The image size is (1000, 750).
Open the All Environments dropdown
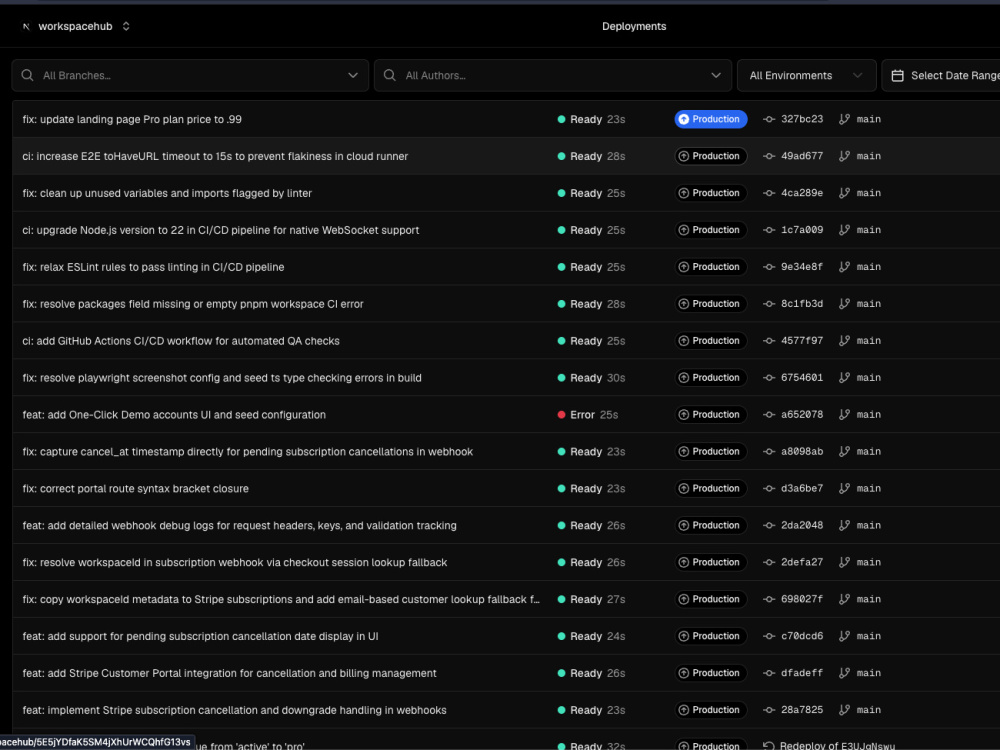click(806, 75)
